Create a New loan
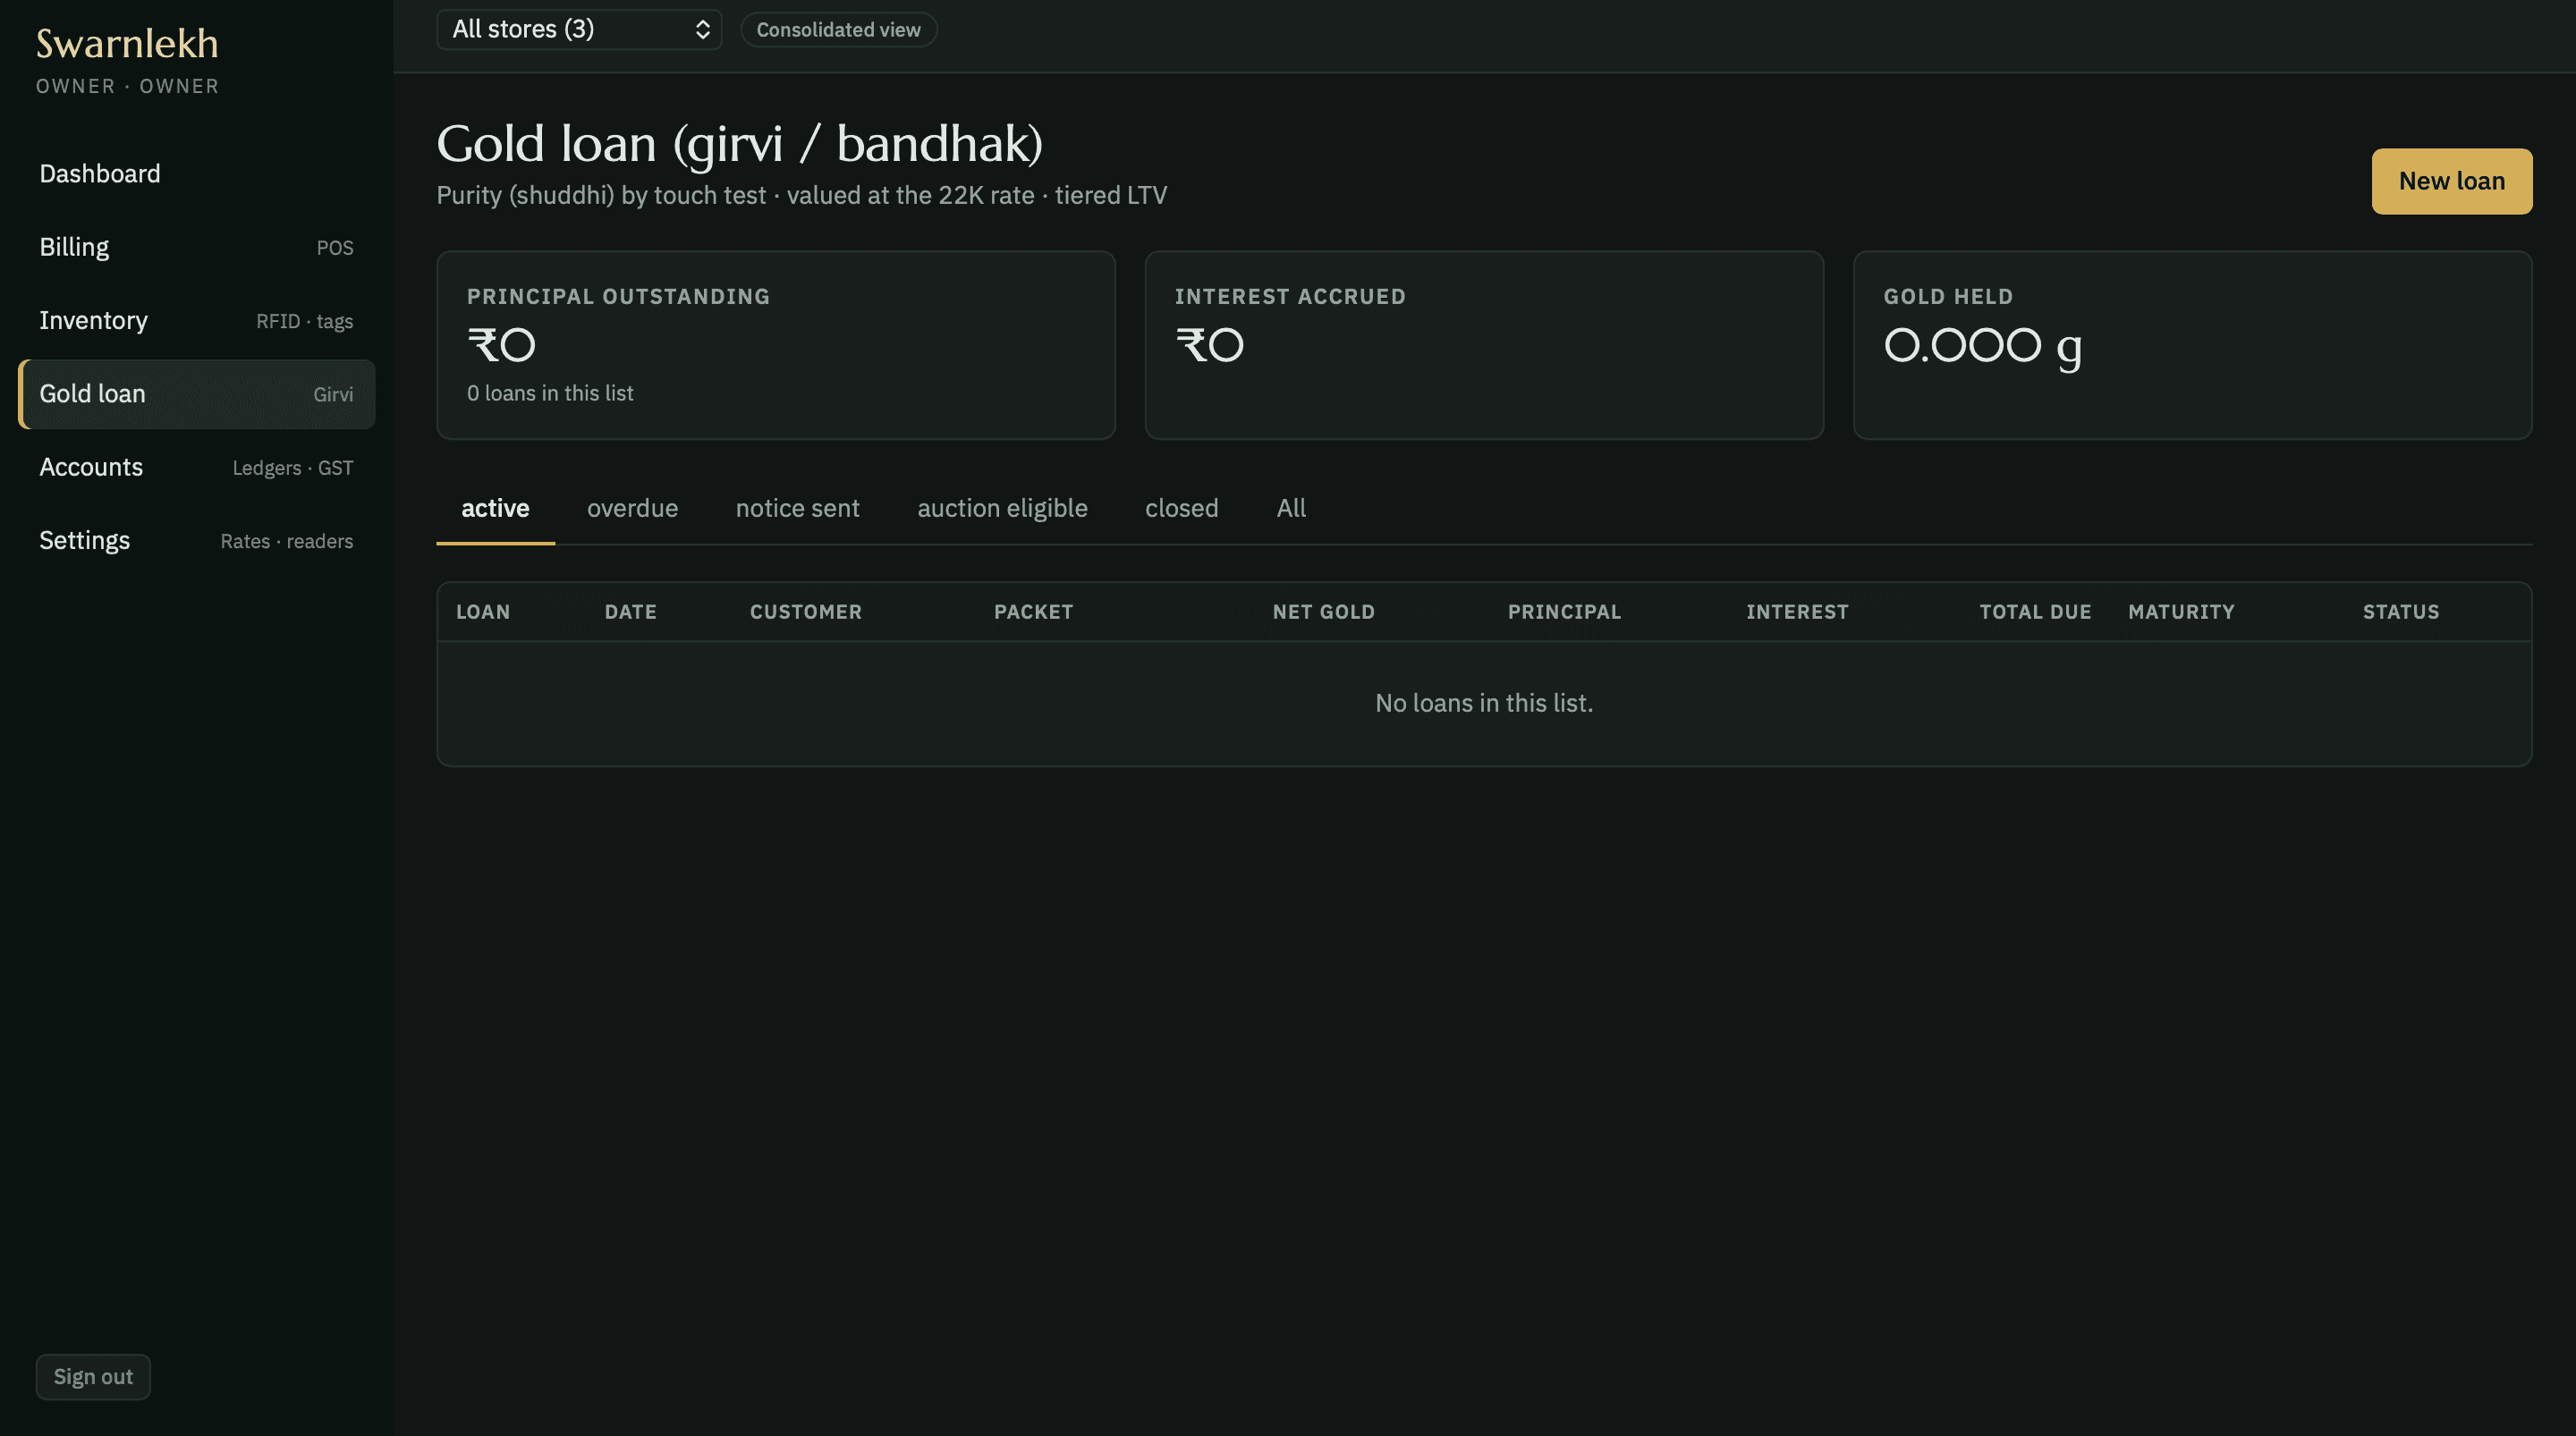Image resolution: width=2576 pixels, height=1436 pixels. point(2451,181)
